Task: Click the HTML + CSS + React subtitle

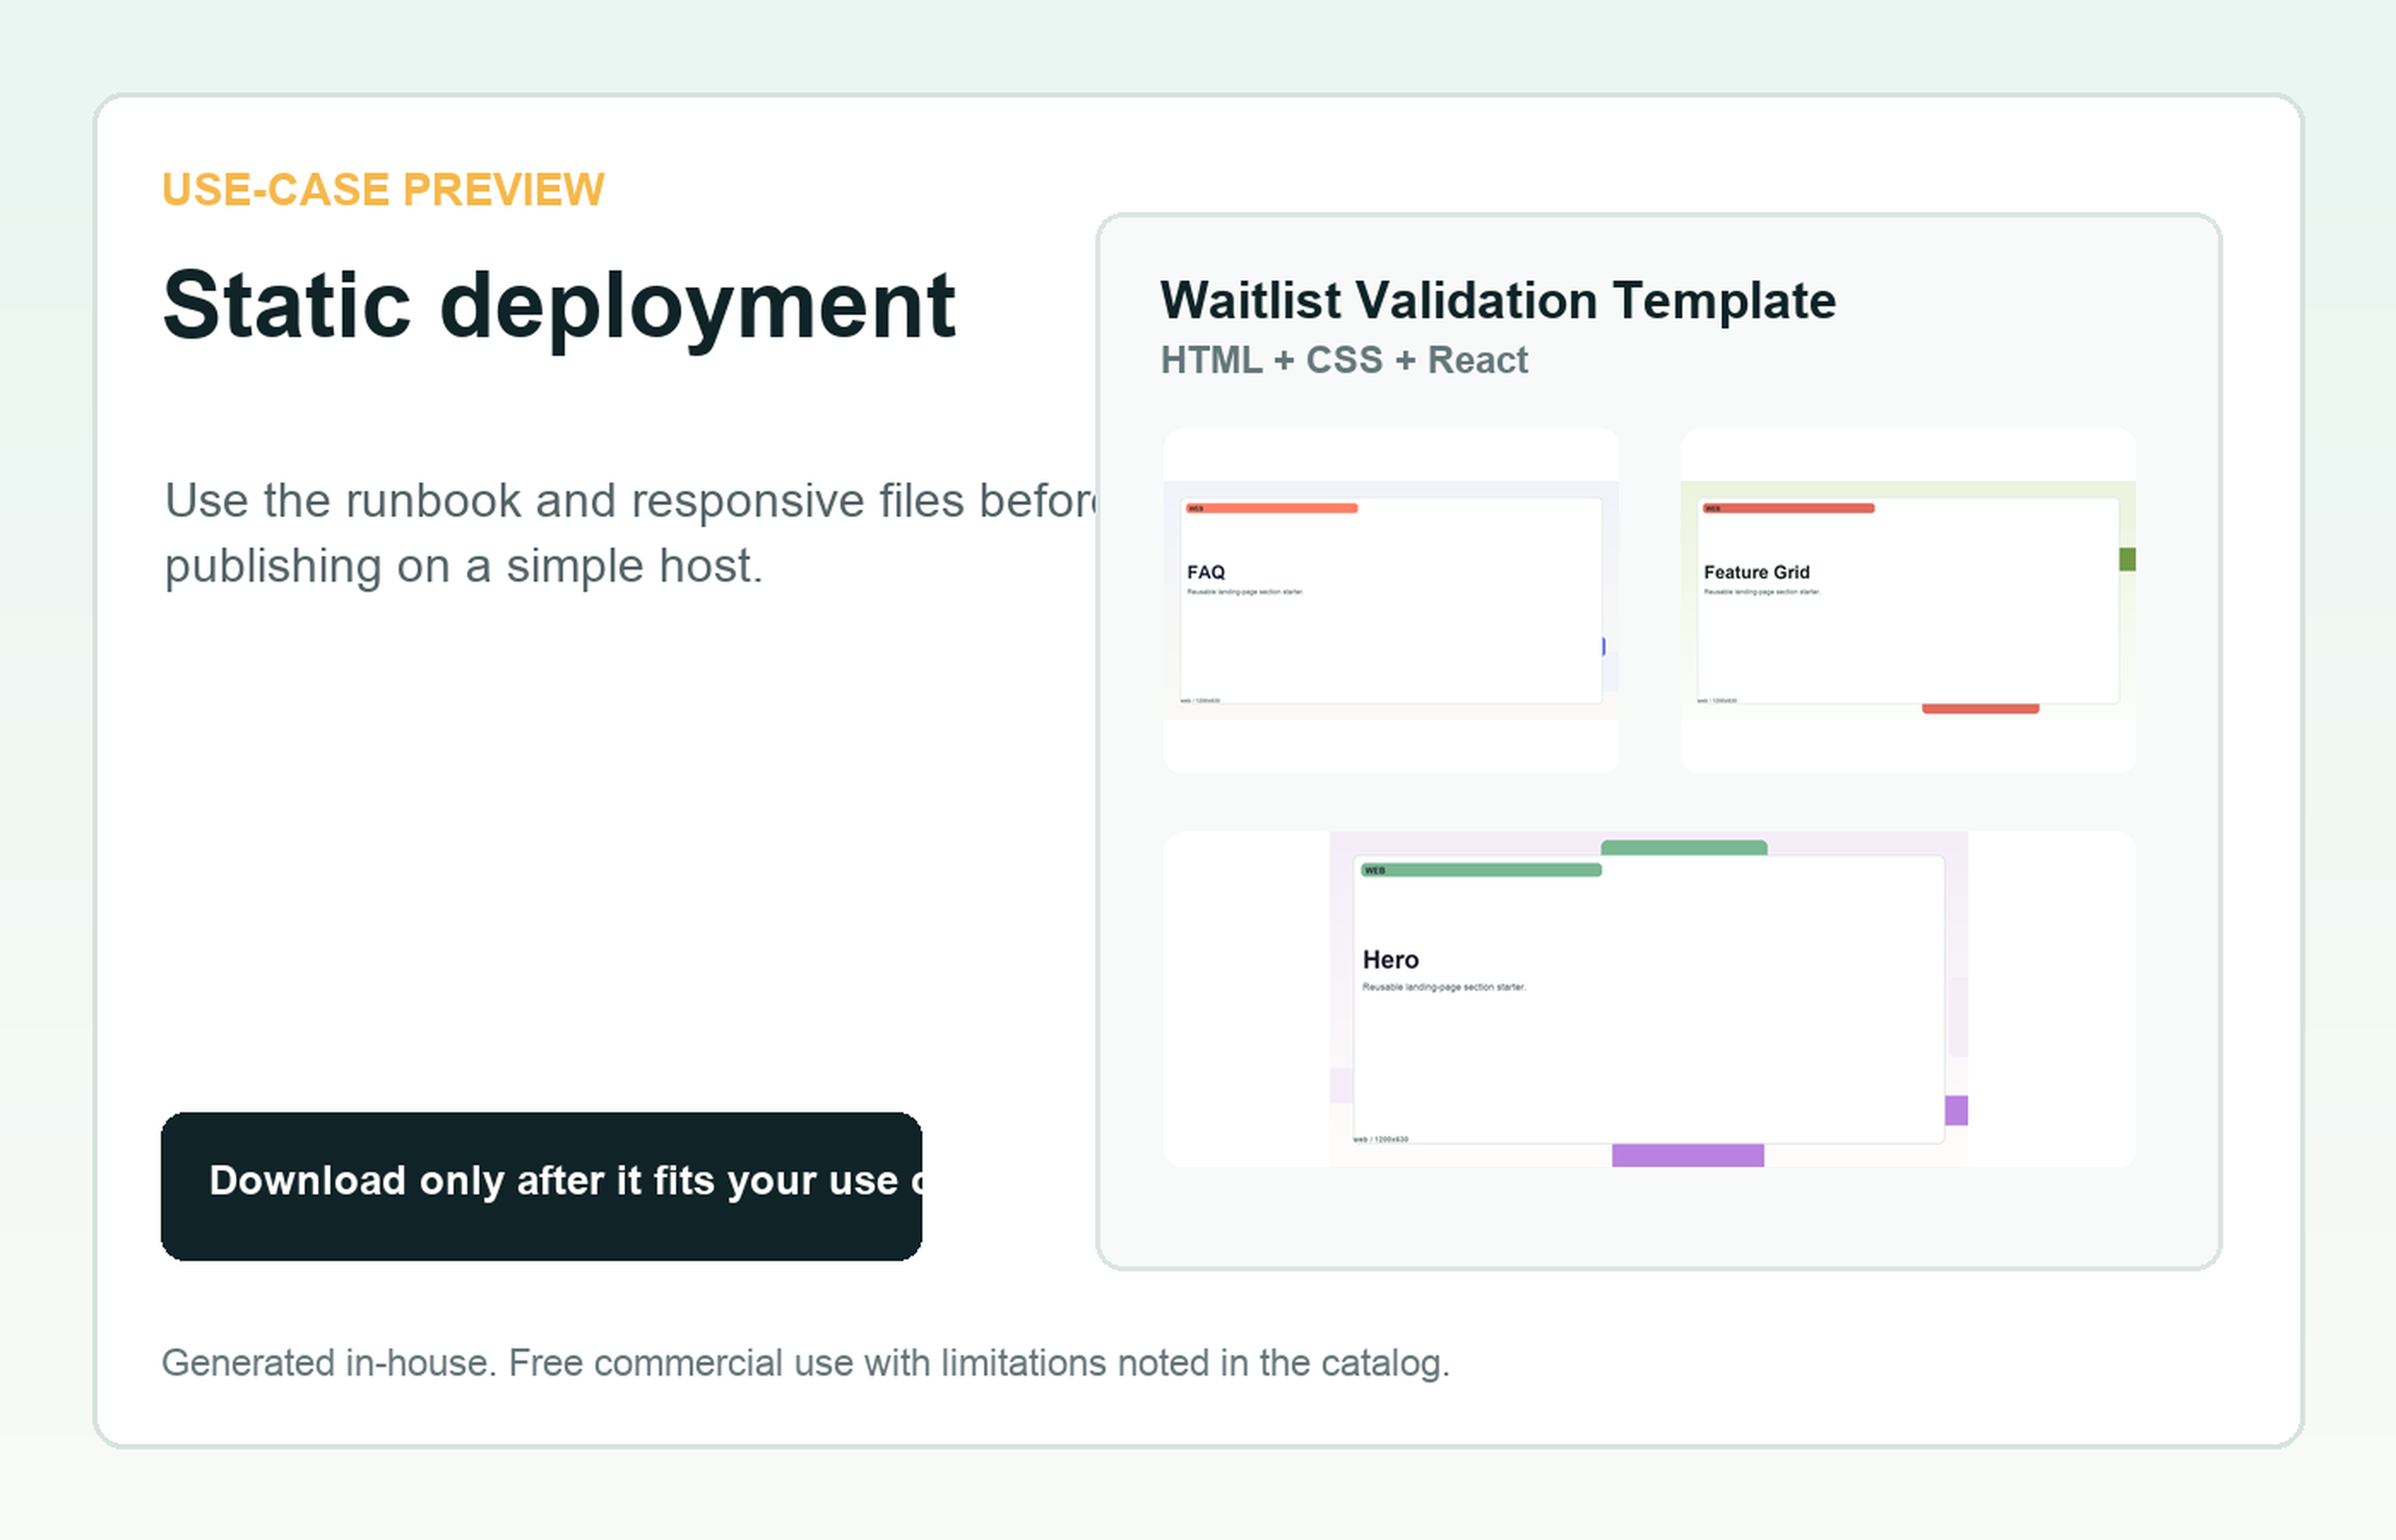Action: [1344, 360]
